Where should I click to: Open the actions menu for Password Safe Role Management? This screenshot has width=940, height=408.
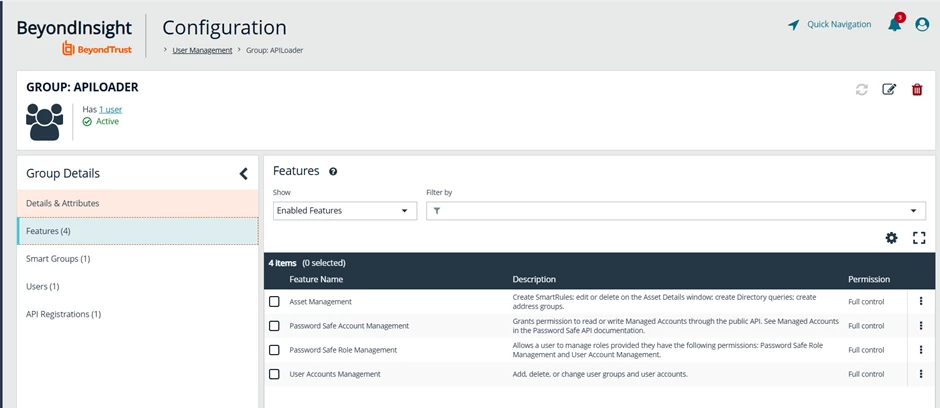point(921,350)
